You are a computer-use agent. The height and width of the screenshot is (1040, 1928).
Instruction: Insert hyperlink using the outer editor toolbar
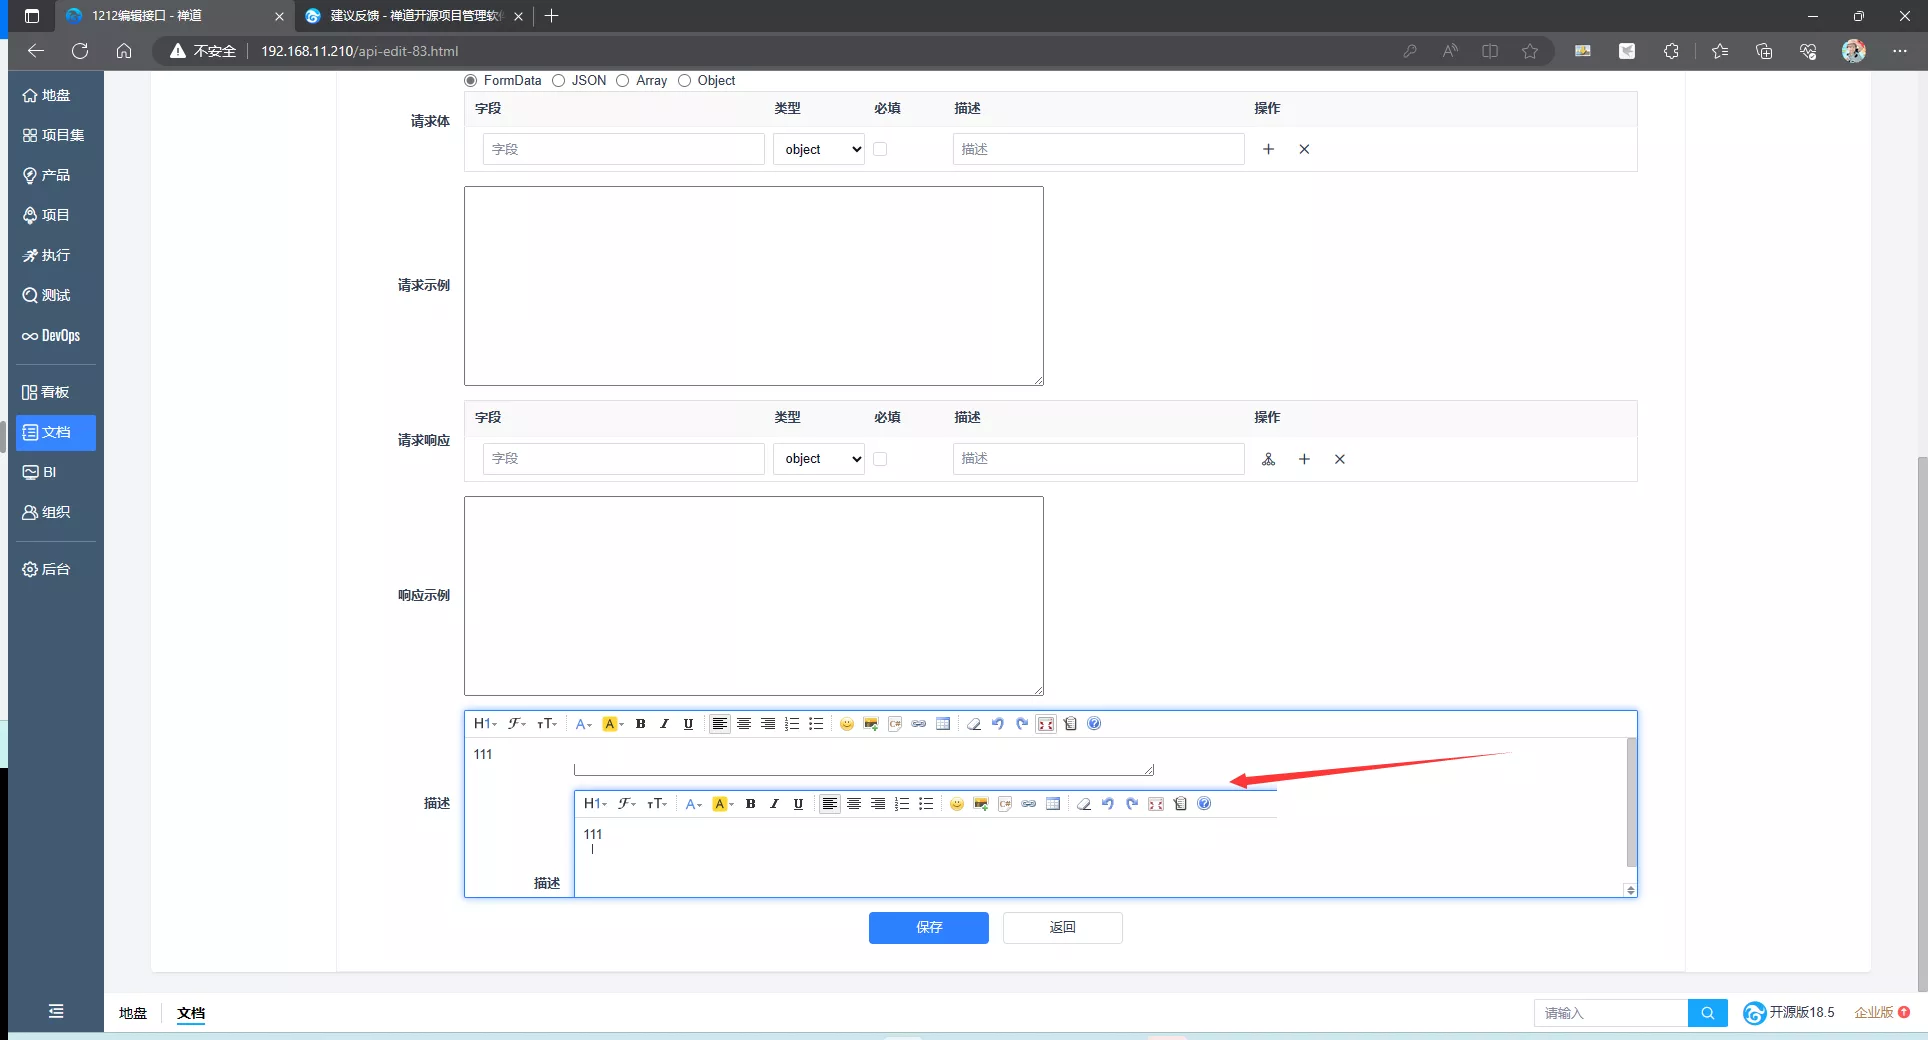919,724
